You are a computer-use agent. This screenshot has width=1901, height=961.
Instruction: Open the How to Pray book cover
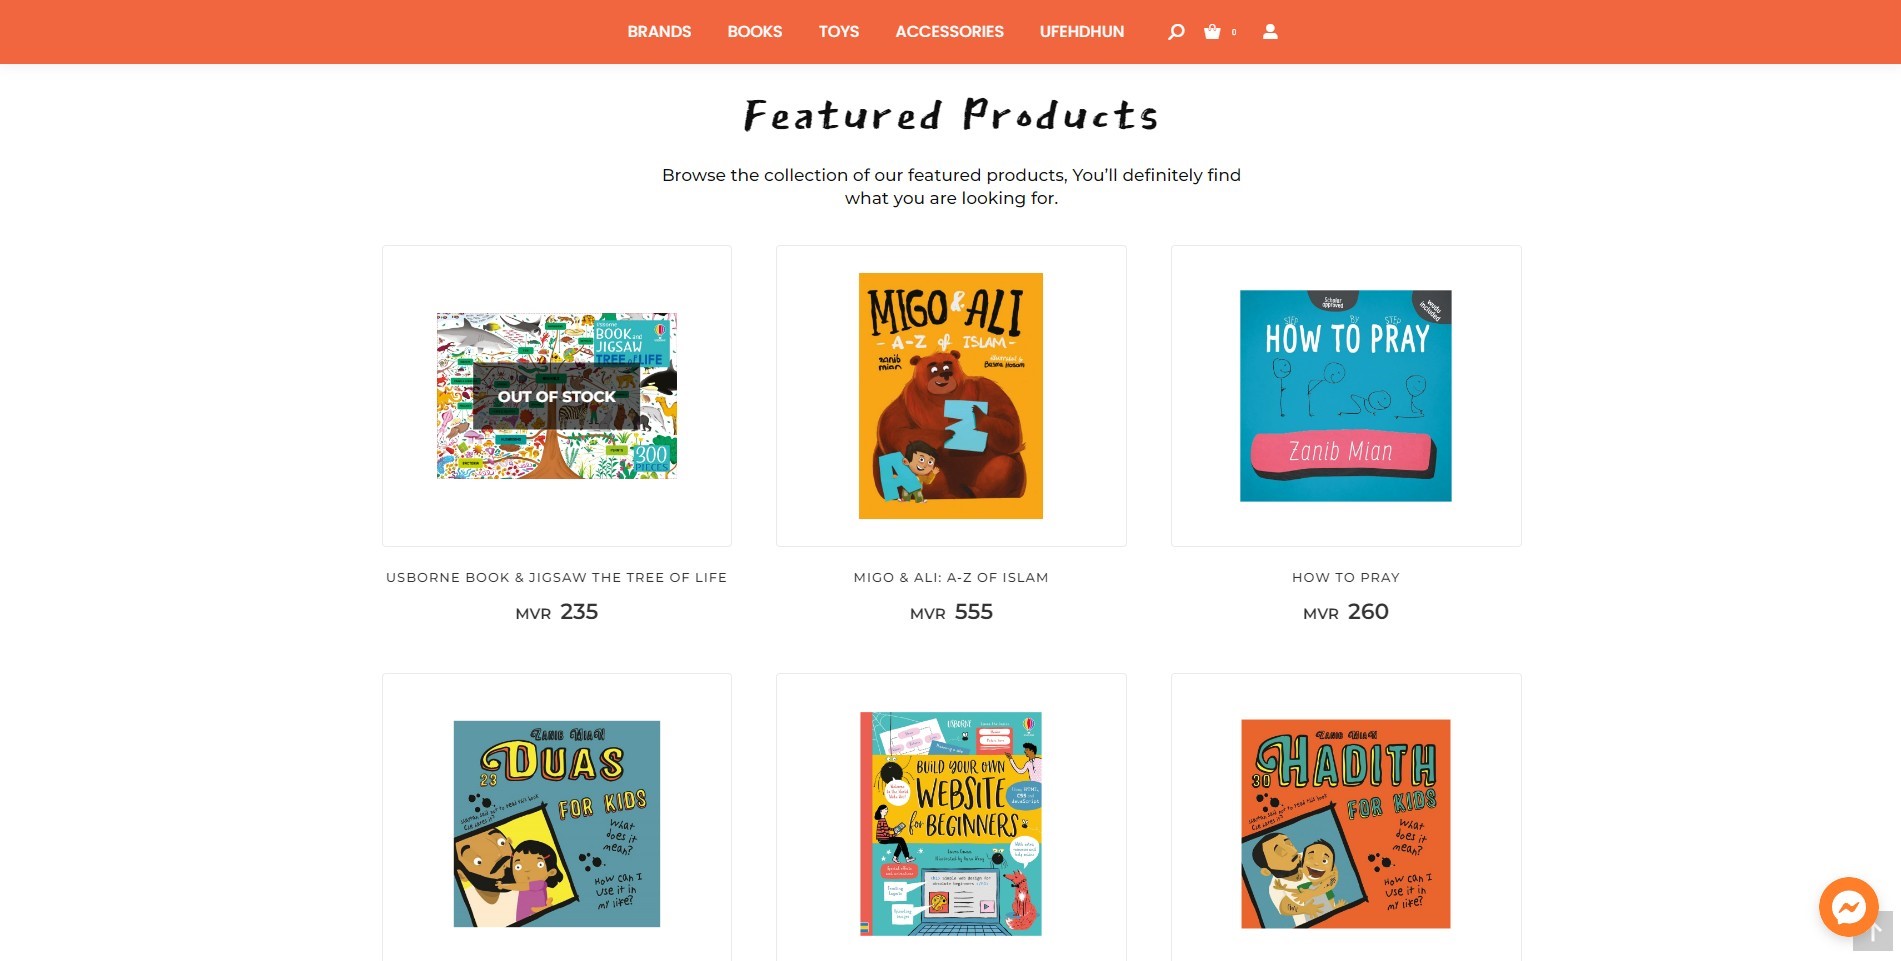click(x=1346, y=396)
